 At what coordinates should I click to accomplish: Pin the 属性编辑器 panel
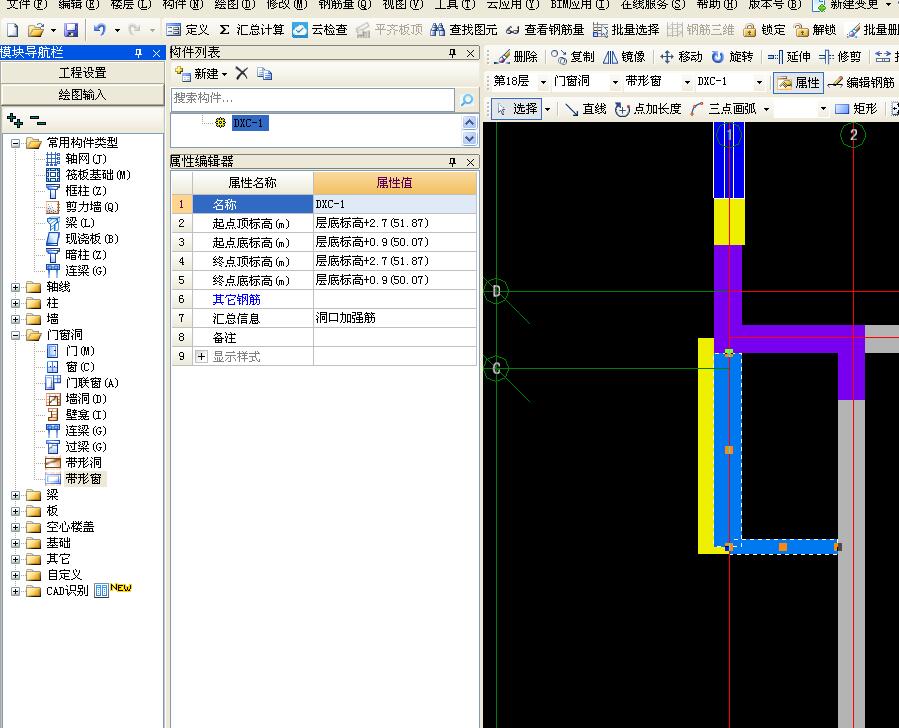click(452, 162)
